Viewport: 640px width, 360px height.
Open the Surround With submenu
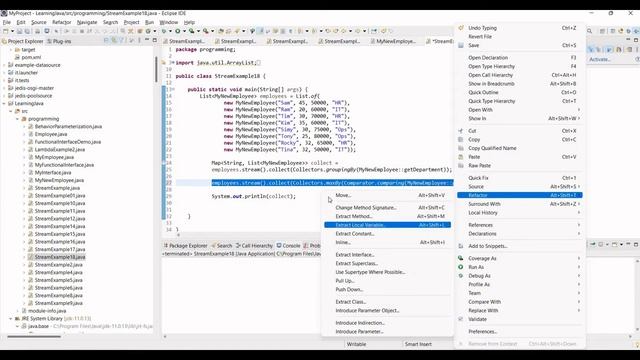519,204
